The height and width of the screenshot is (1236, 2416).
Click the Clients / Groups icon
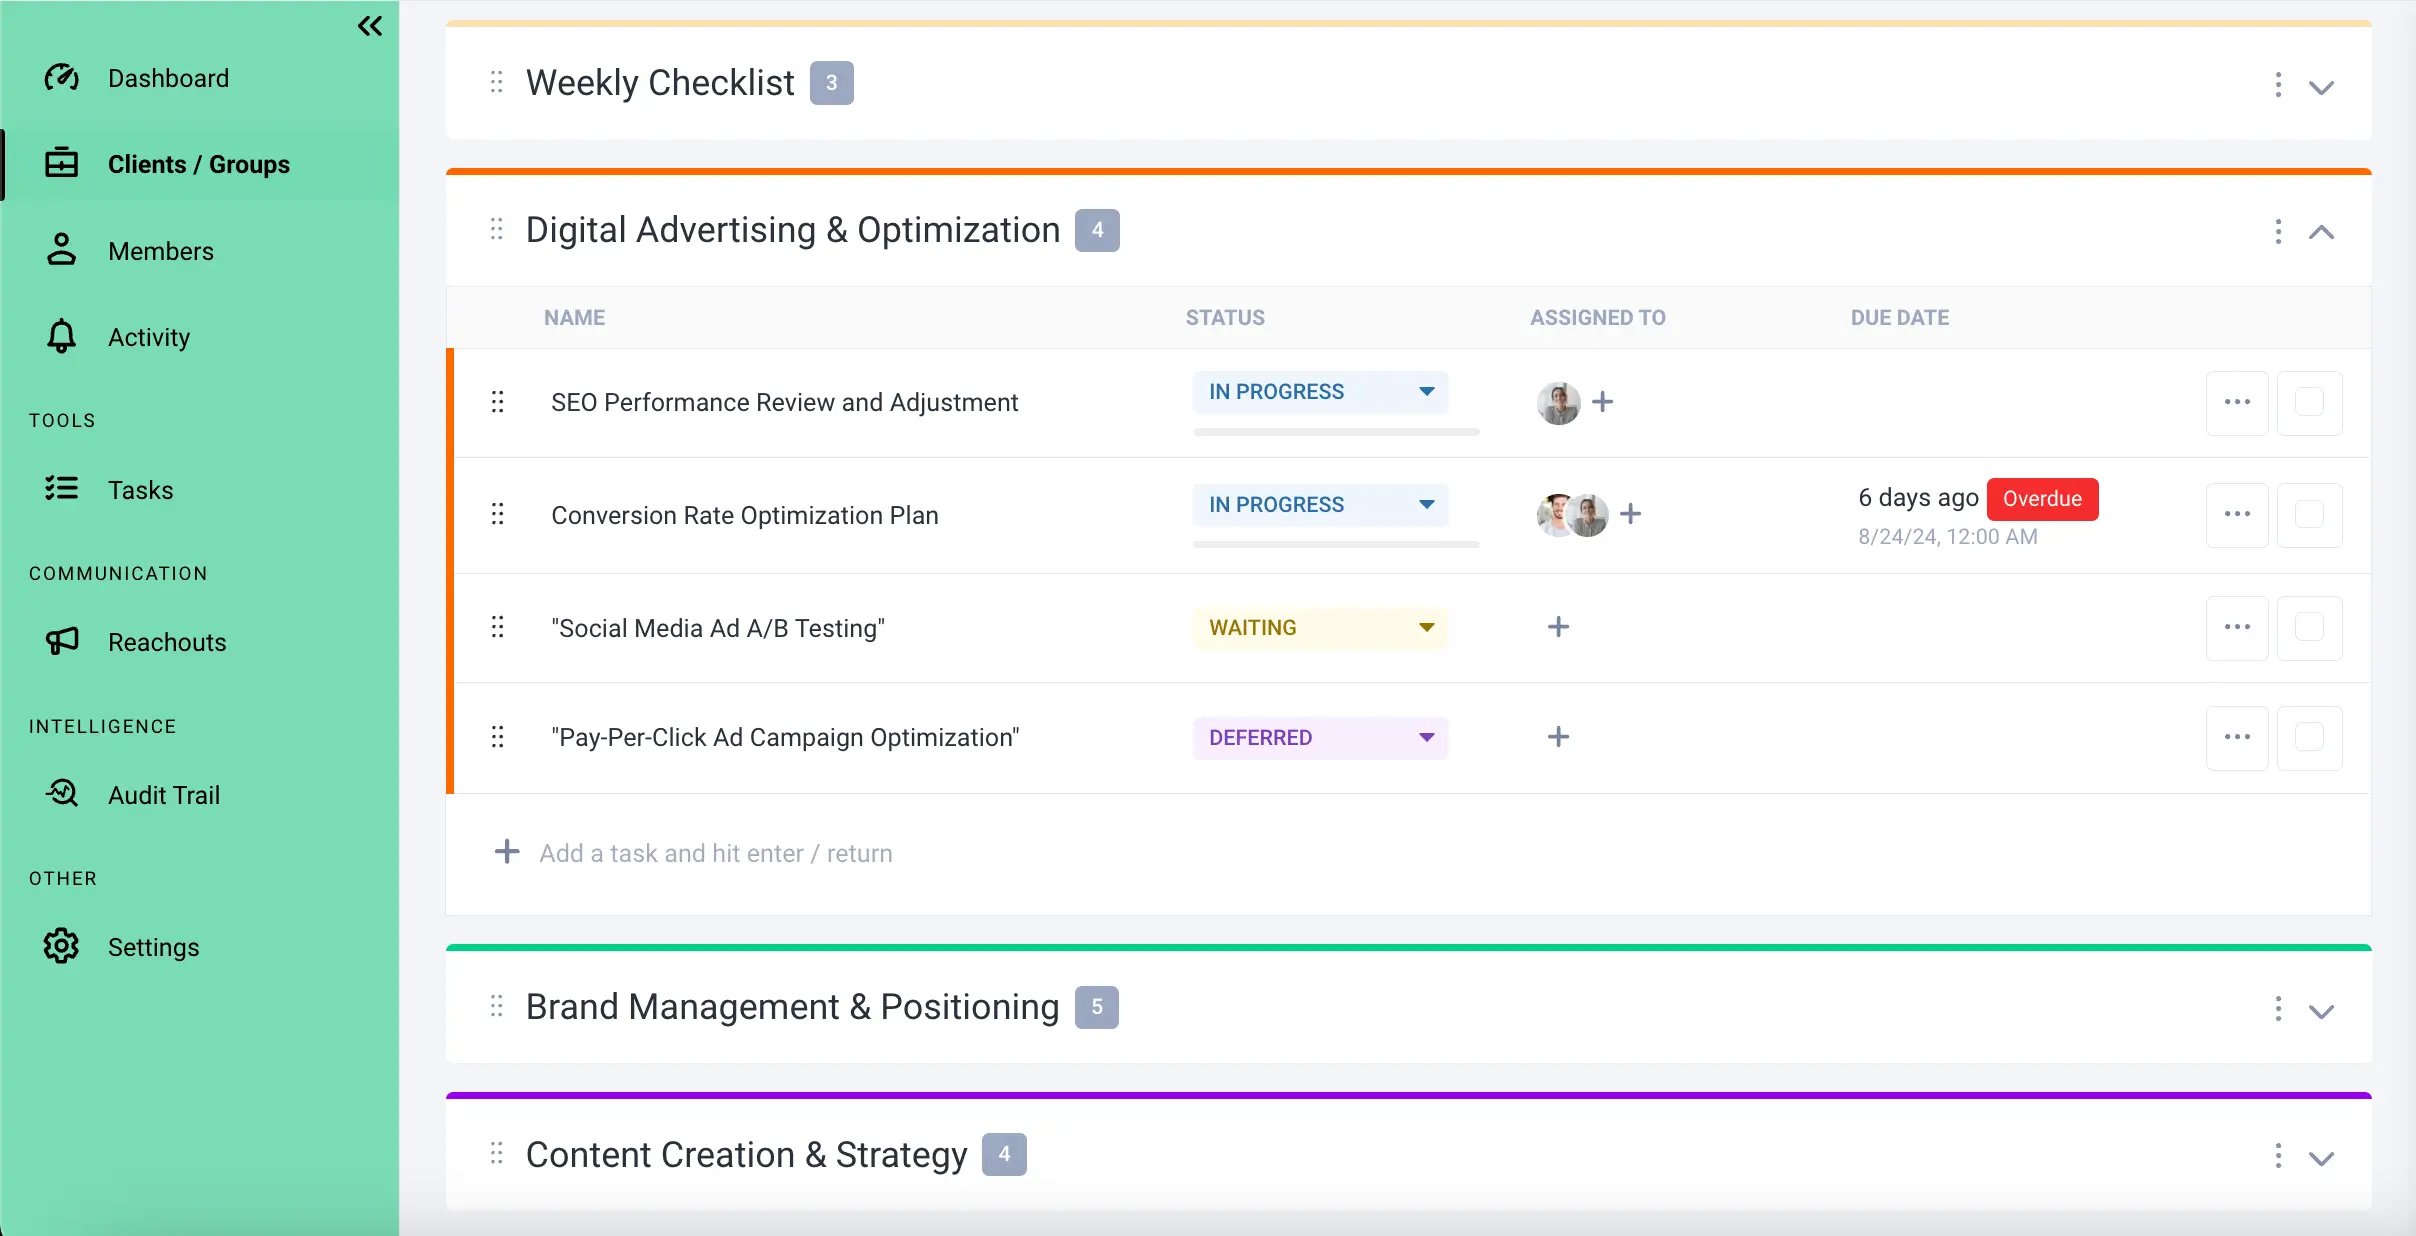60,164
